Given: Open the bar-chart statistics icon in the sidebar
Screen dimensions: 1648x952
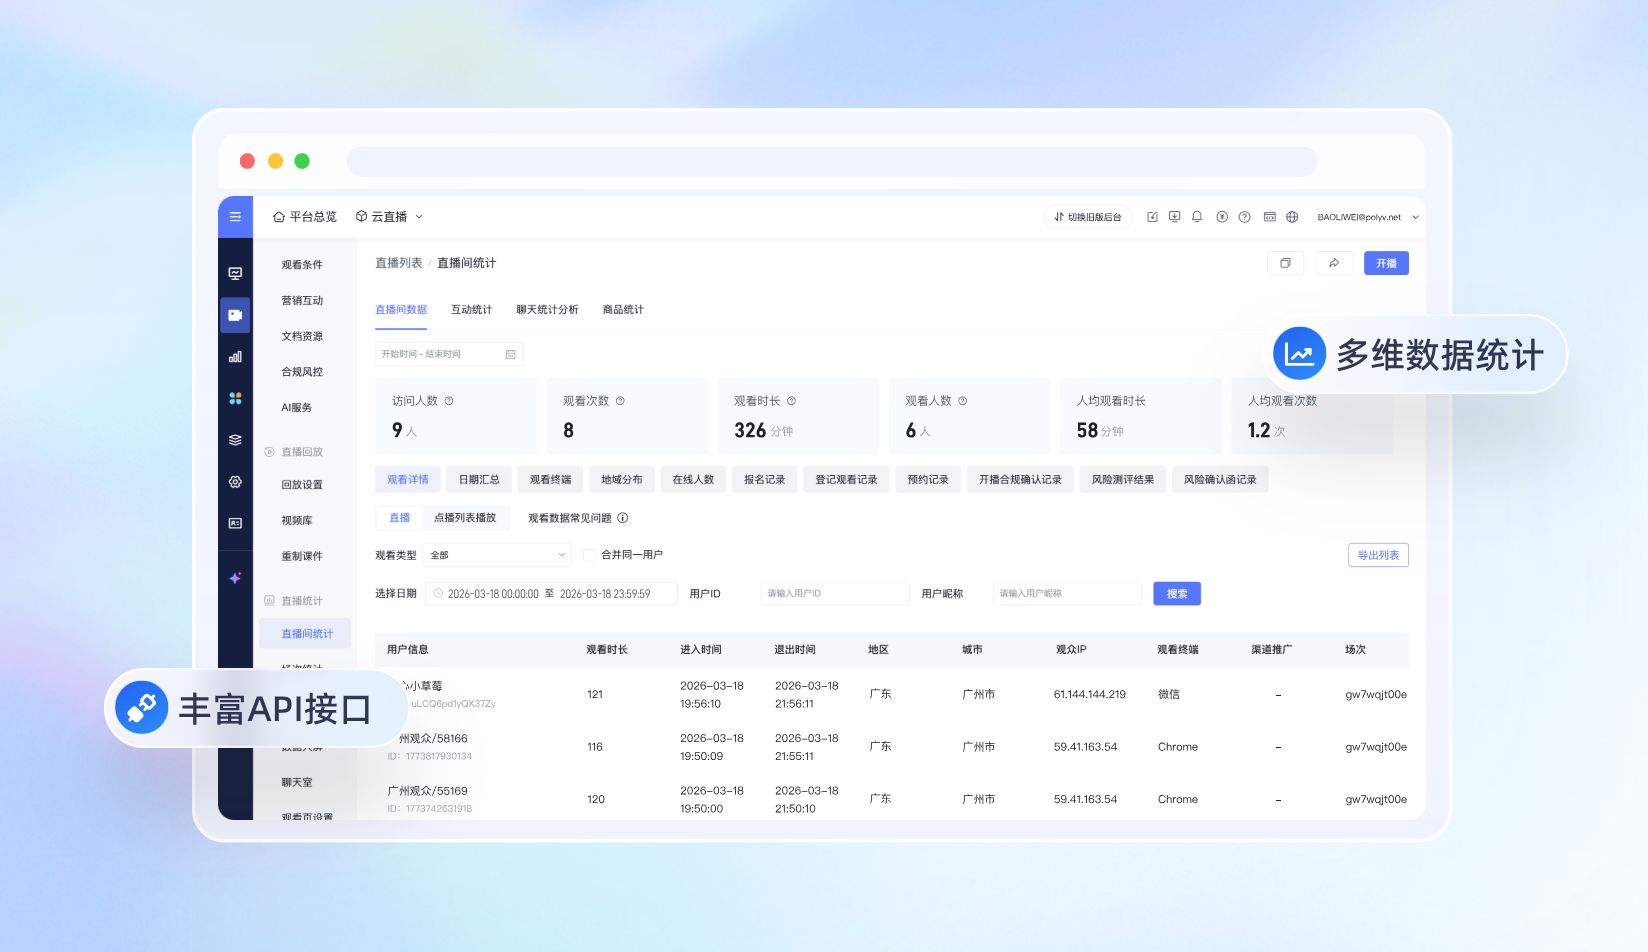Looking at the screenshot, I should pyautogui.click(x=236, y=357).
